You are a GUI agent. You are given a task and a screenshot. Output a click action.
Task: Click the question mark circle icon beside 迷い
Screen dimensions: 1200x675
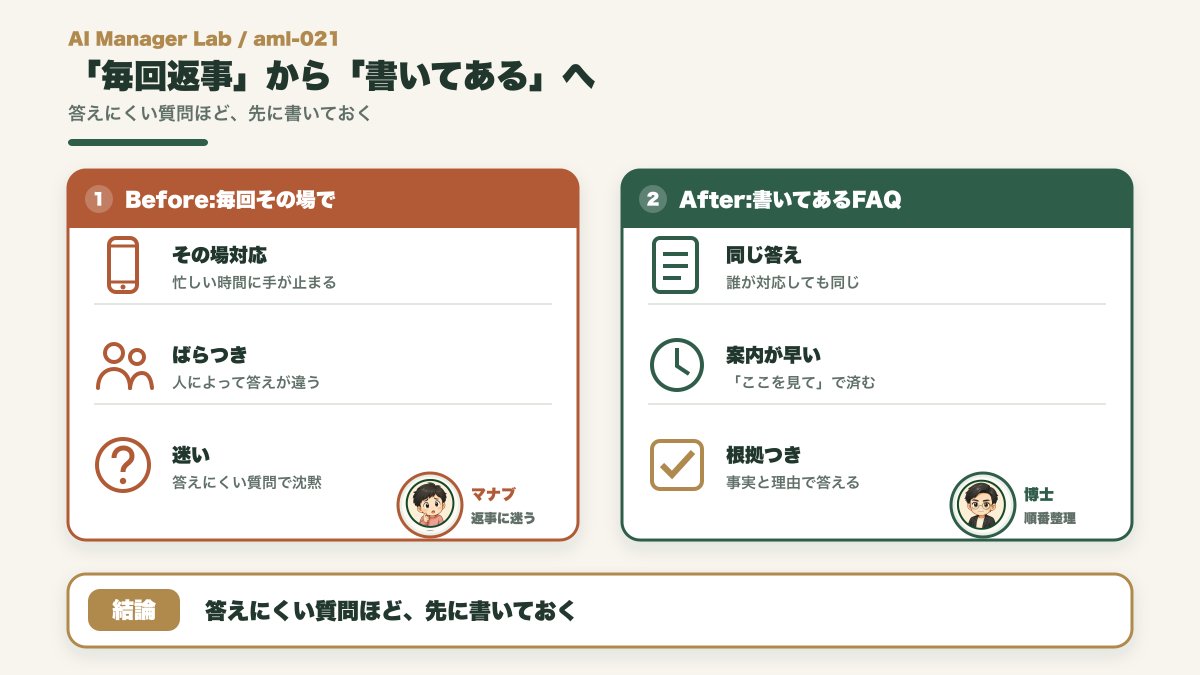click(x=123, y=465)
